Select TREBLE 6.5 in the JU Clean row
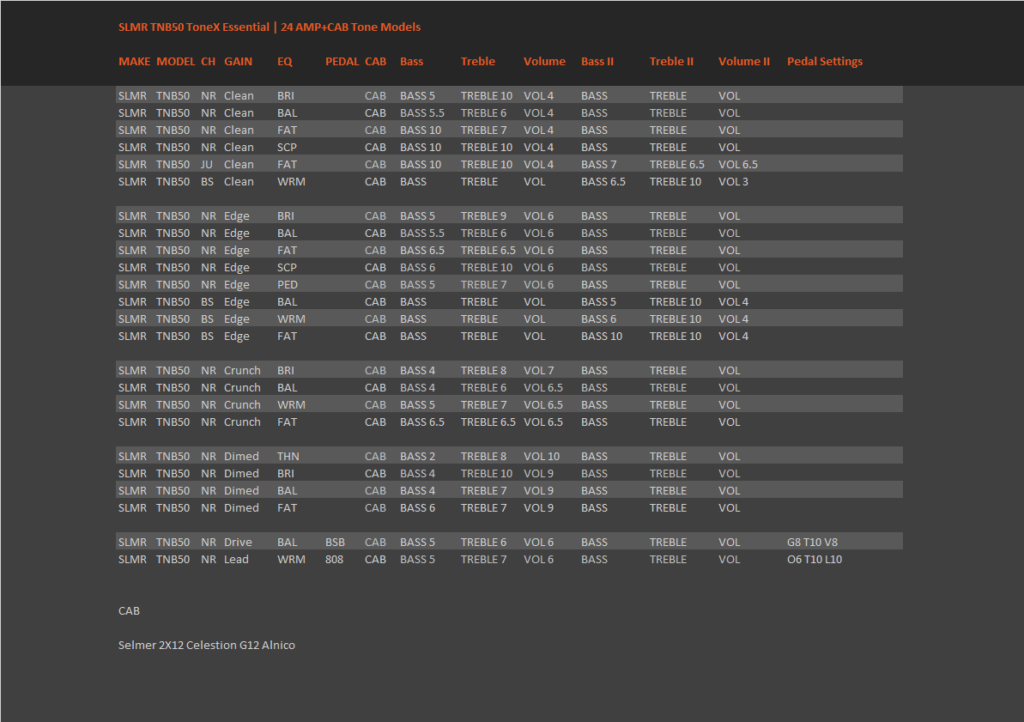Screen dimensions: 1024x722 [x=677, y=165]
